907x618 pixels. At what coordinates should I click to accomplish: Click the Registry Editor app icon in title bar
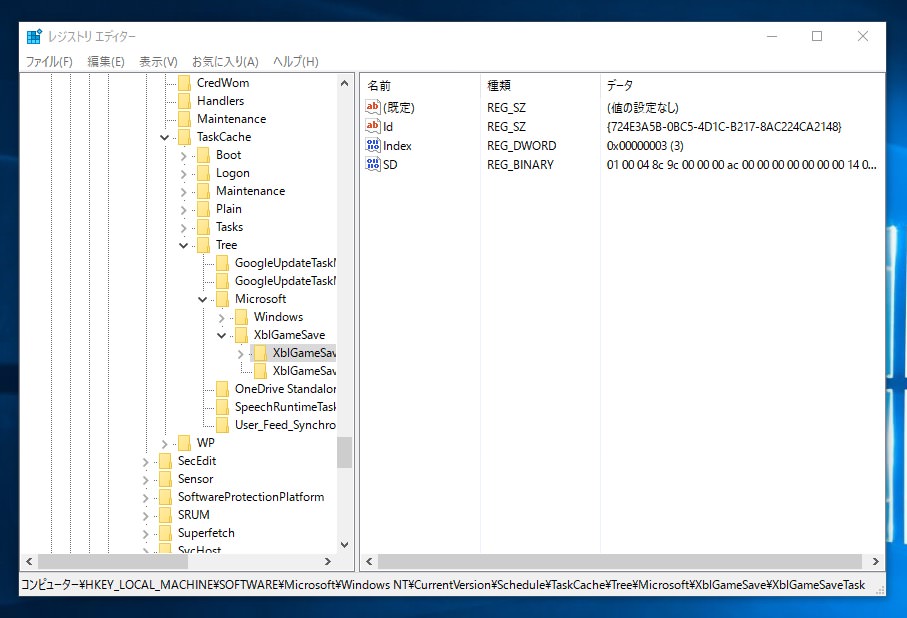click(34, 36)
